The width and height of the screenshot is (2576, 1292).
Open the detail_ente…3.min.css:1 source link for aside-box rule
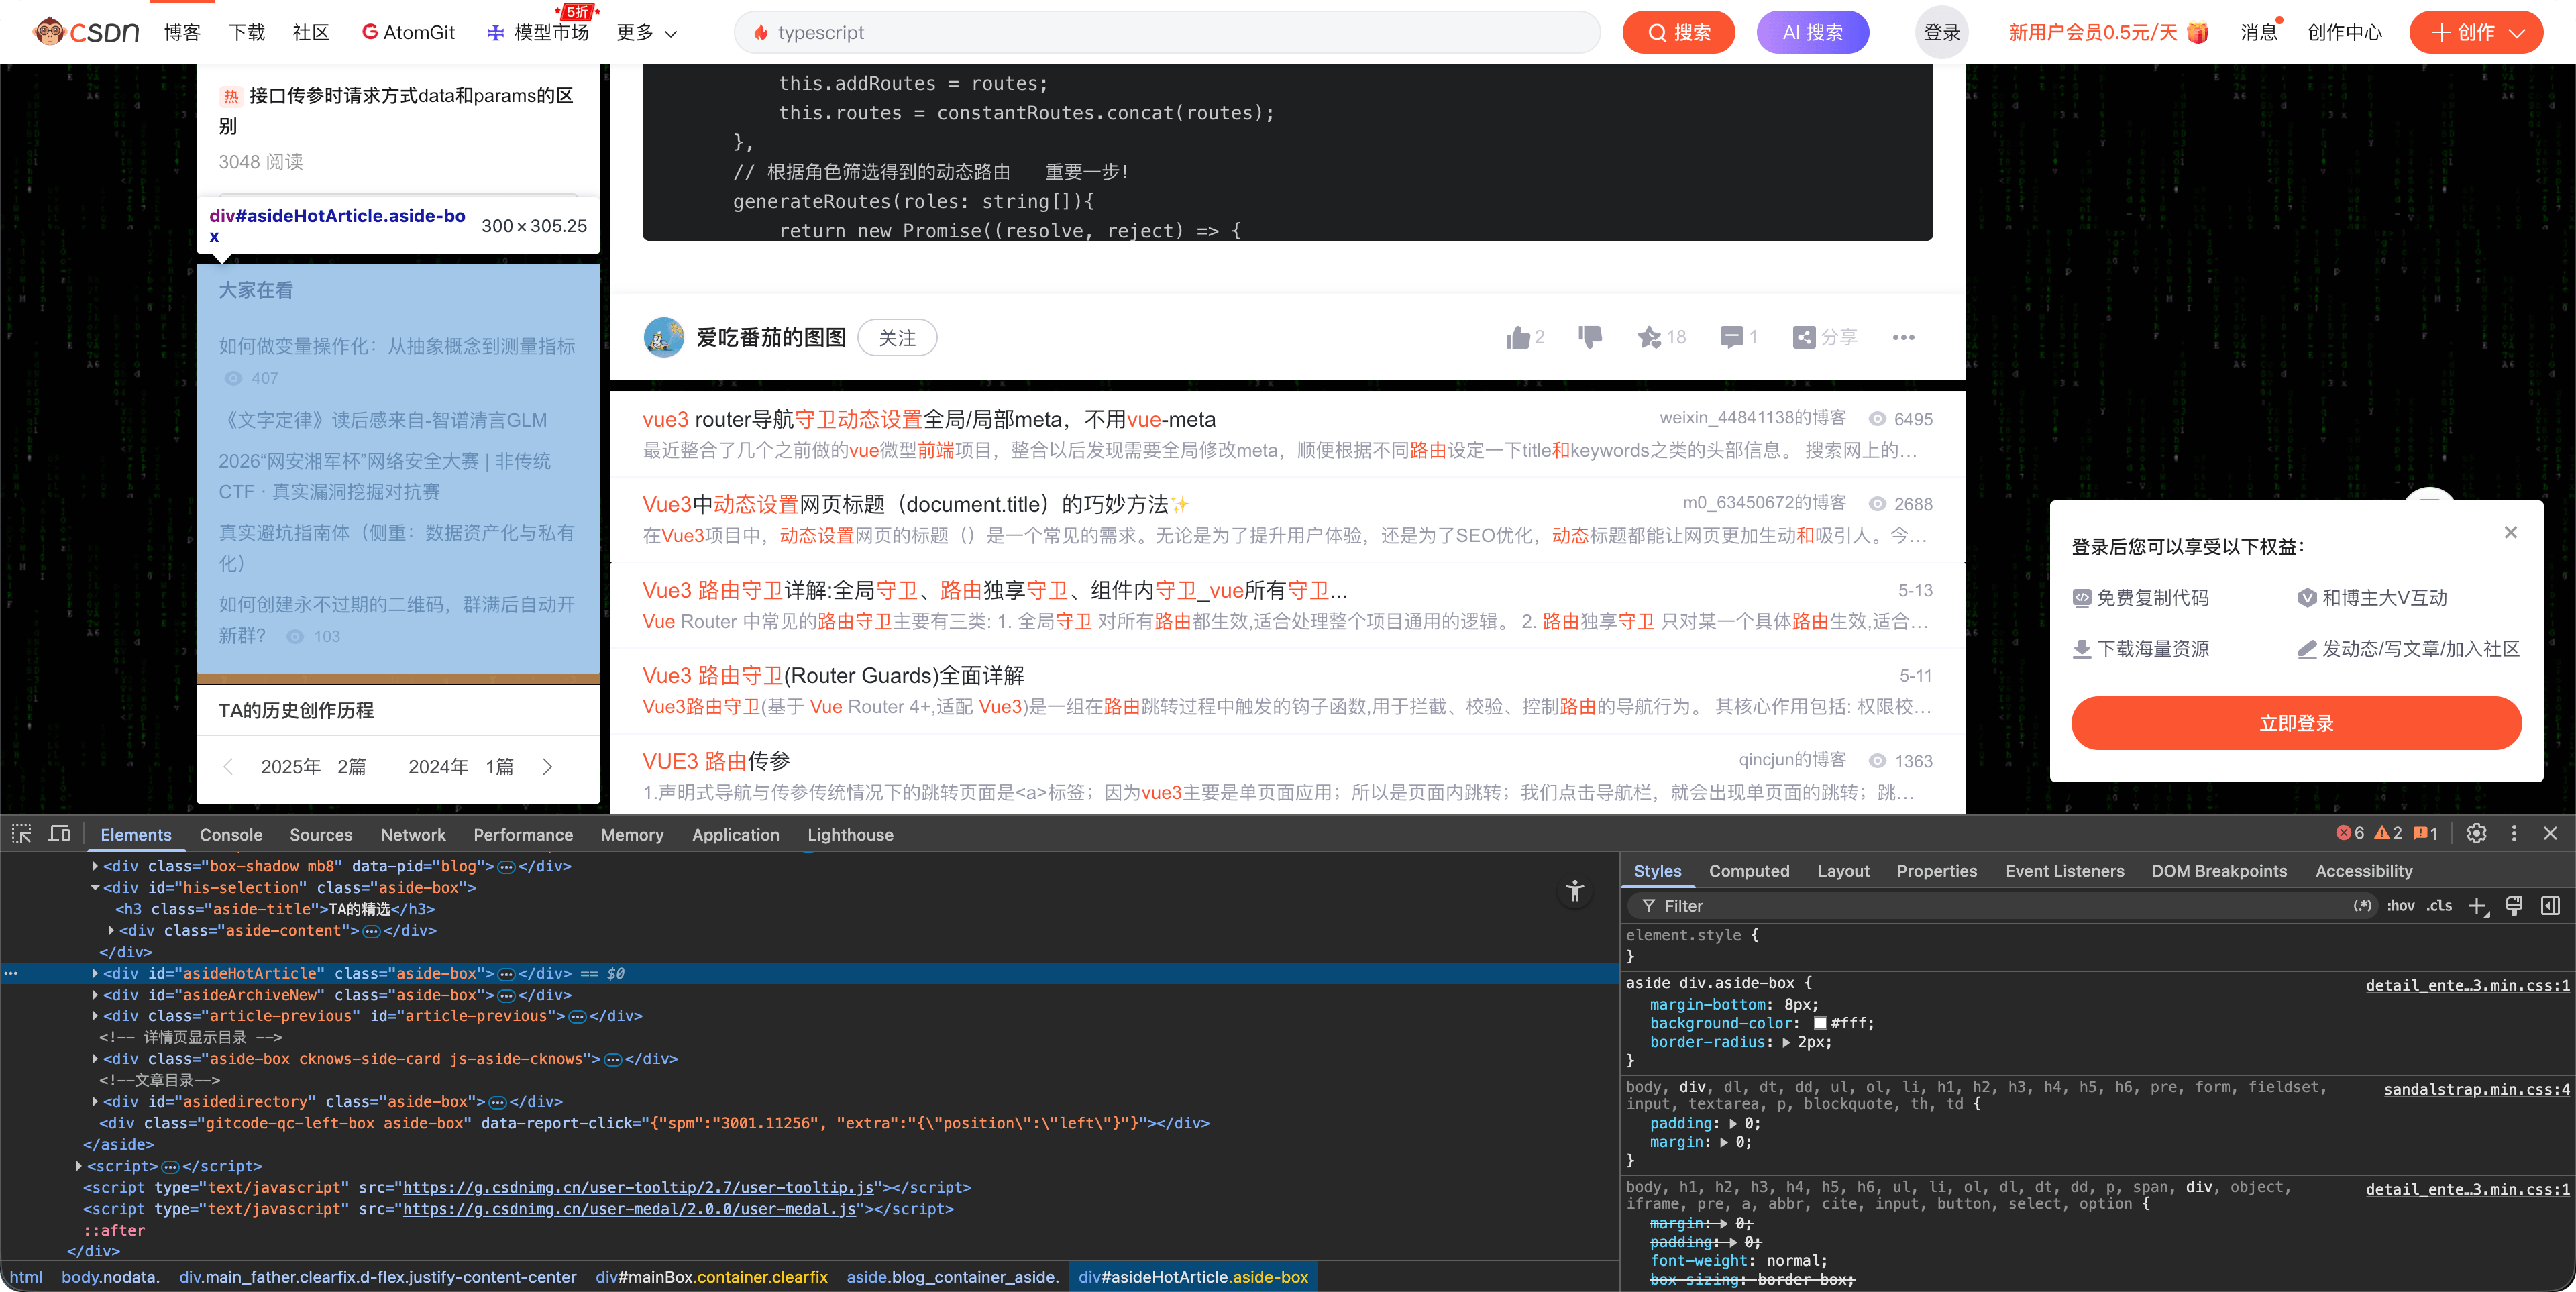[2467, 985]
